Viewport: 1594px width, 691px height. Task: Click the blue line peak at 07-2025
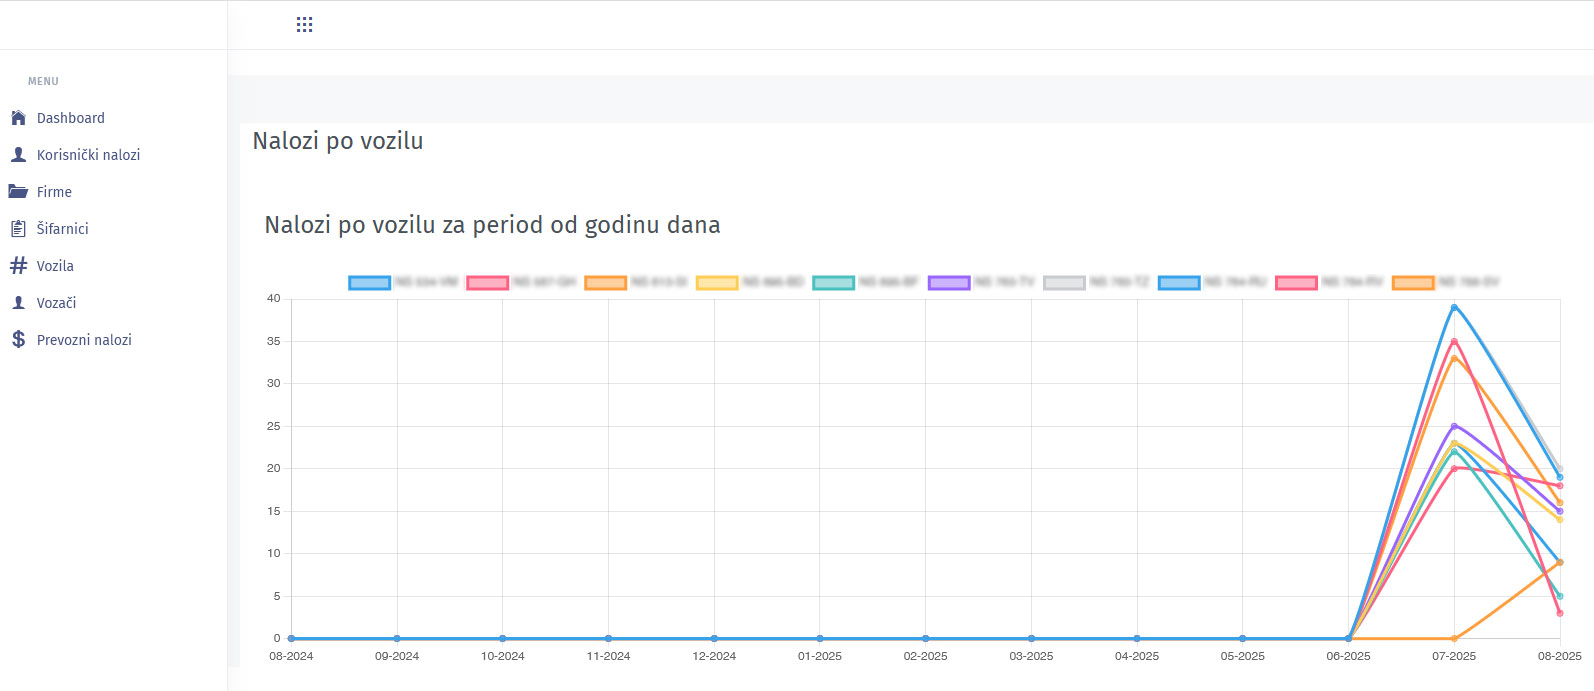coord(1454,307)
